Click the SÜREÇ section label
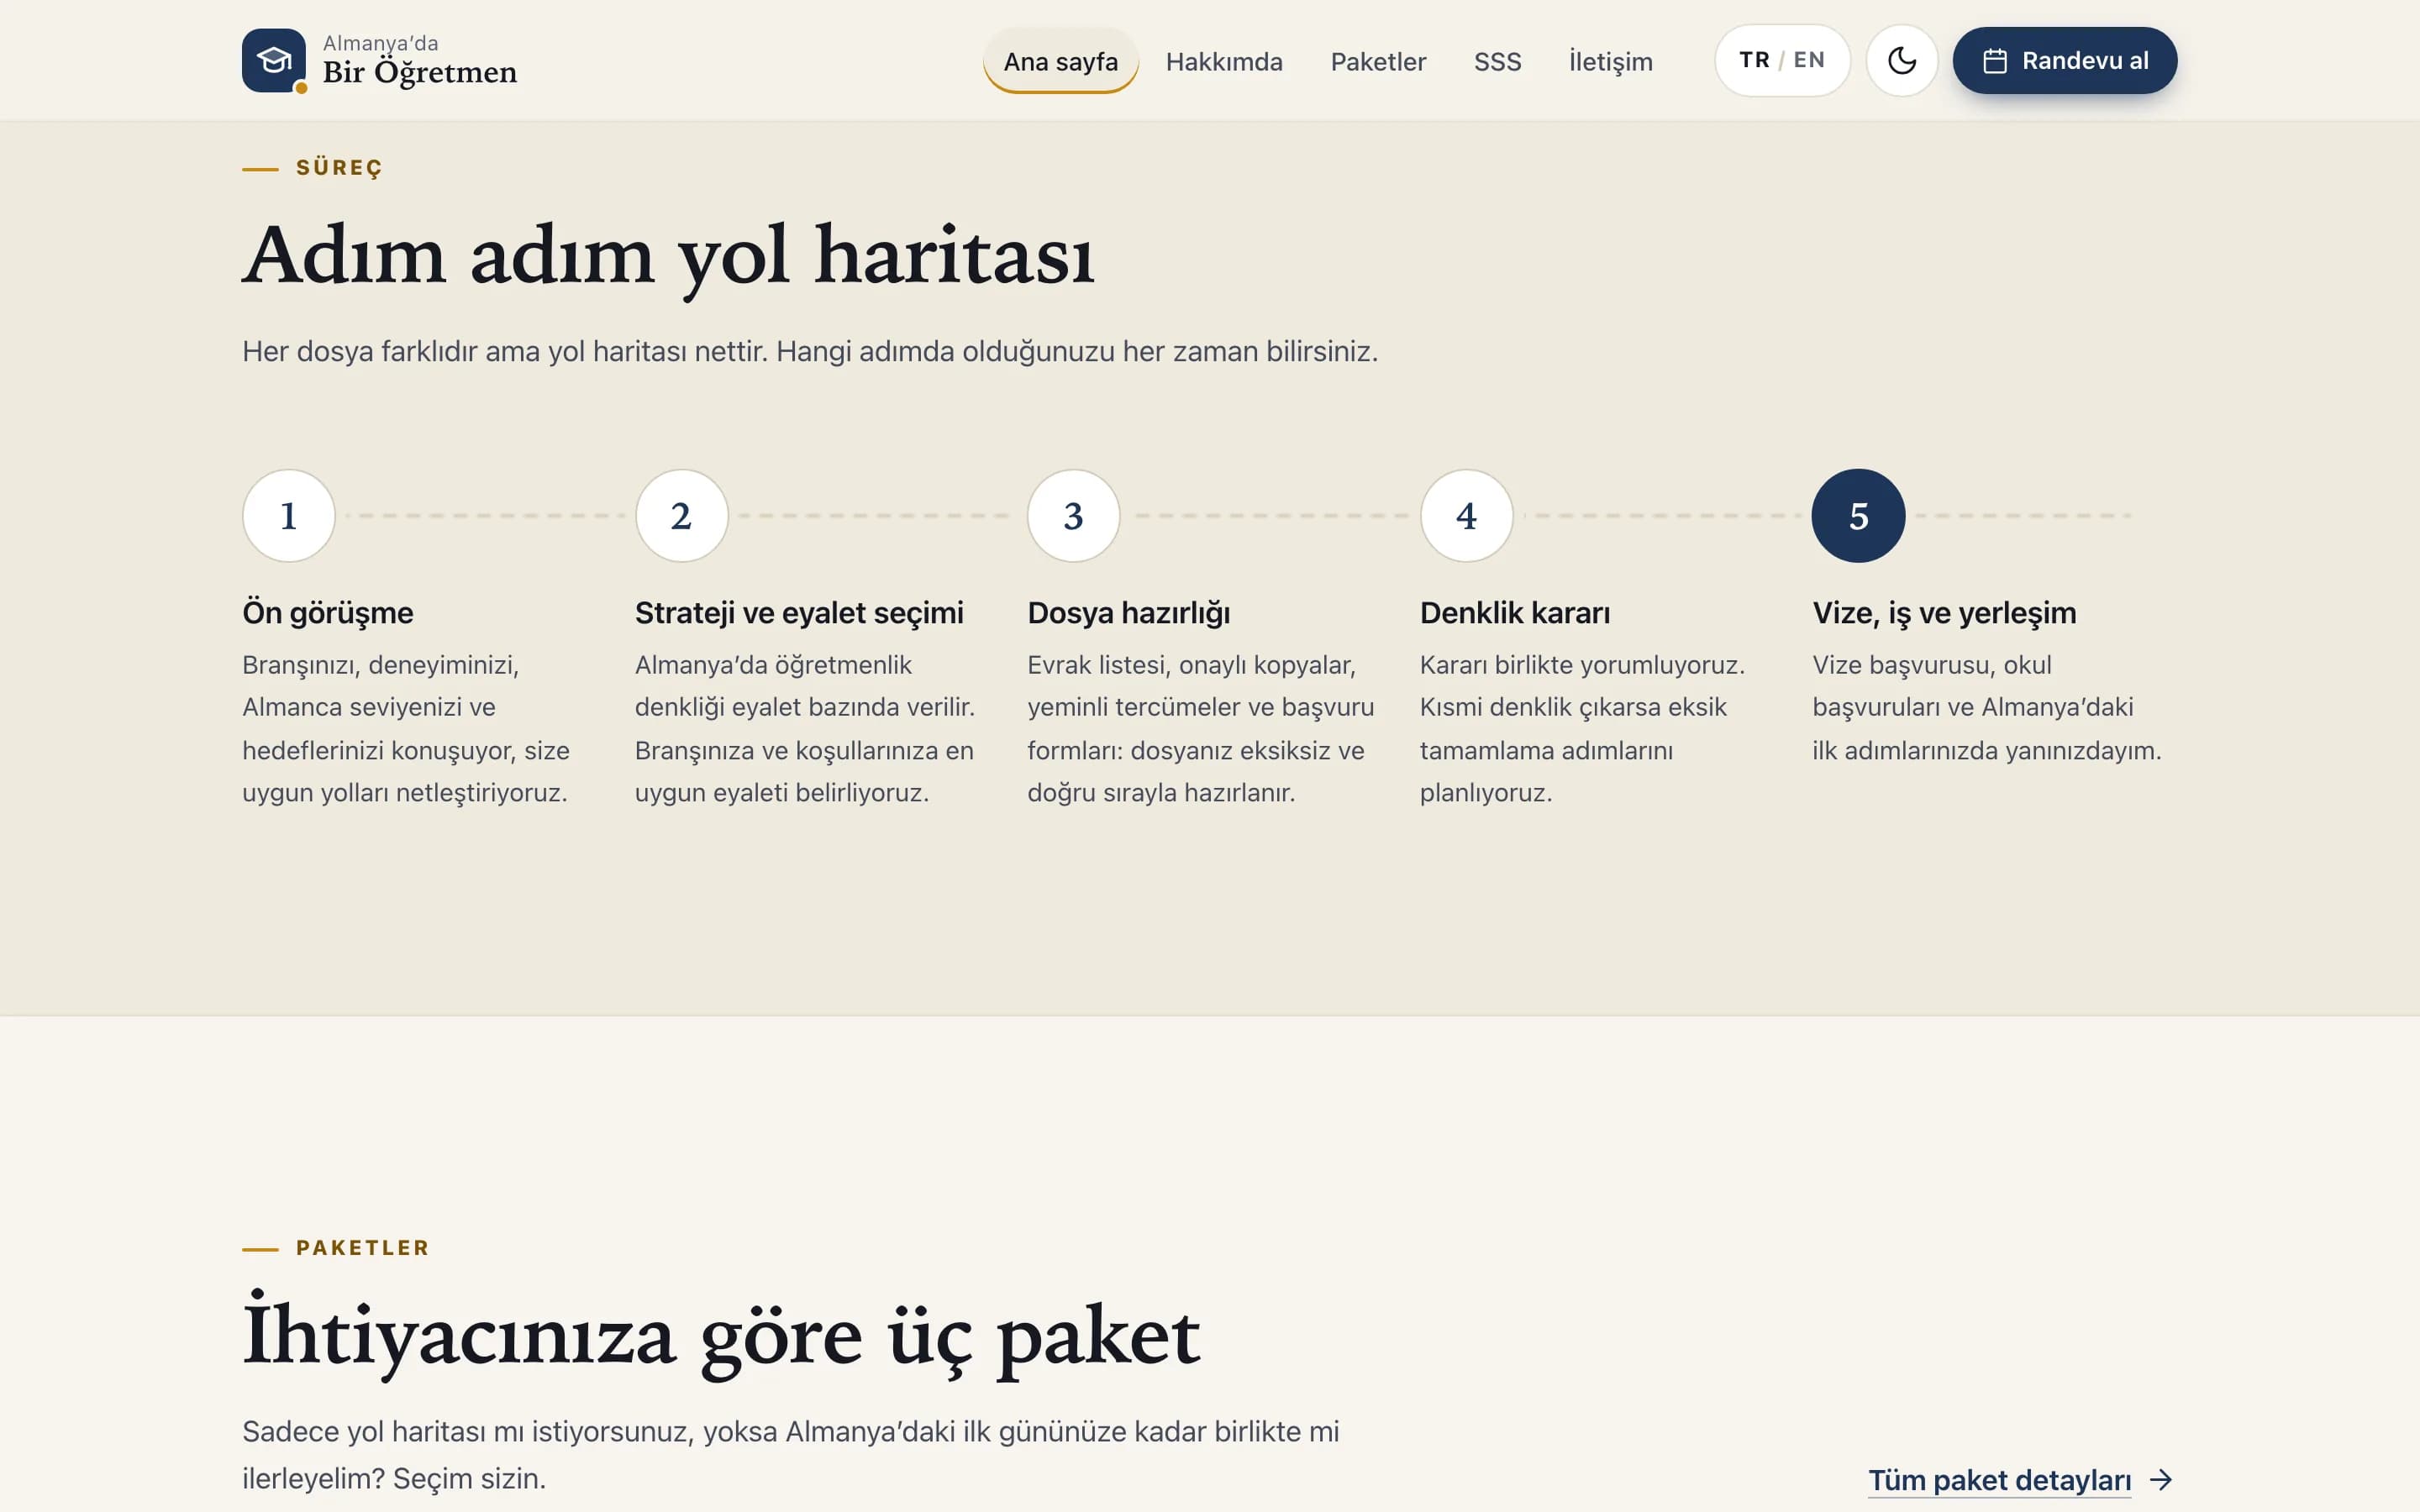Screen dimensions: 2420x1512 [339, 168]
